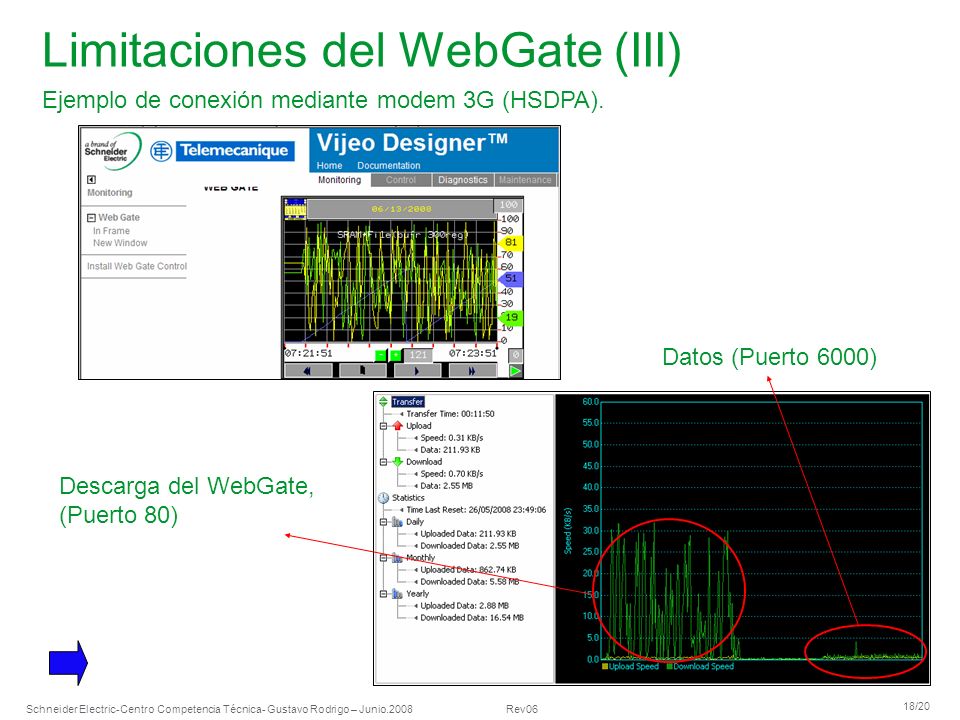Select Yearly Downloaded Data 16.54 MB
This screenshot has height=720, width=960.
click(472, 618)
